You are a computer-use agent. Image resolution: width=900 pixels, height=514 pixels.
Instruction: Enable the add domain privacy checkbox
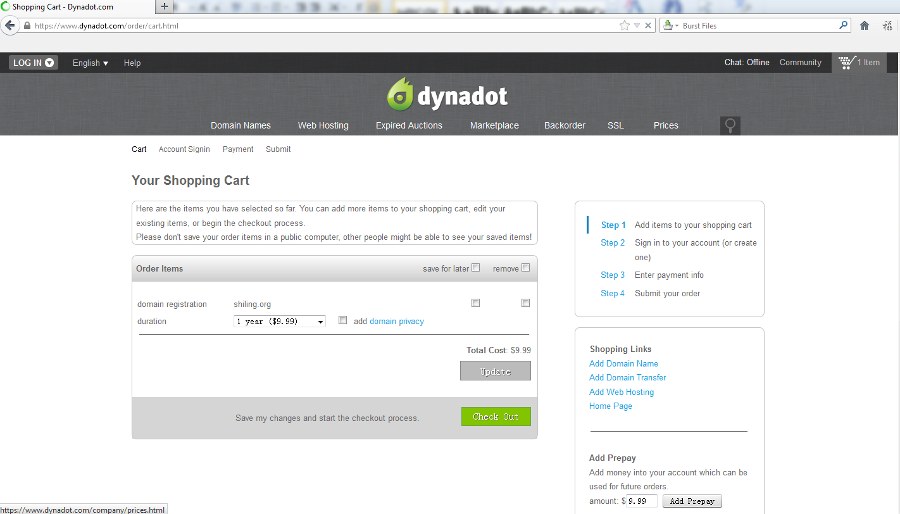coord(343,320)
